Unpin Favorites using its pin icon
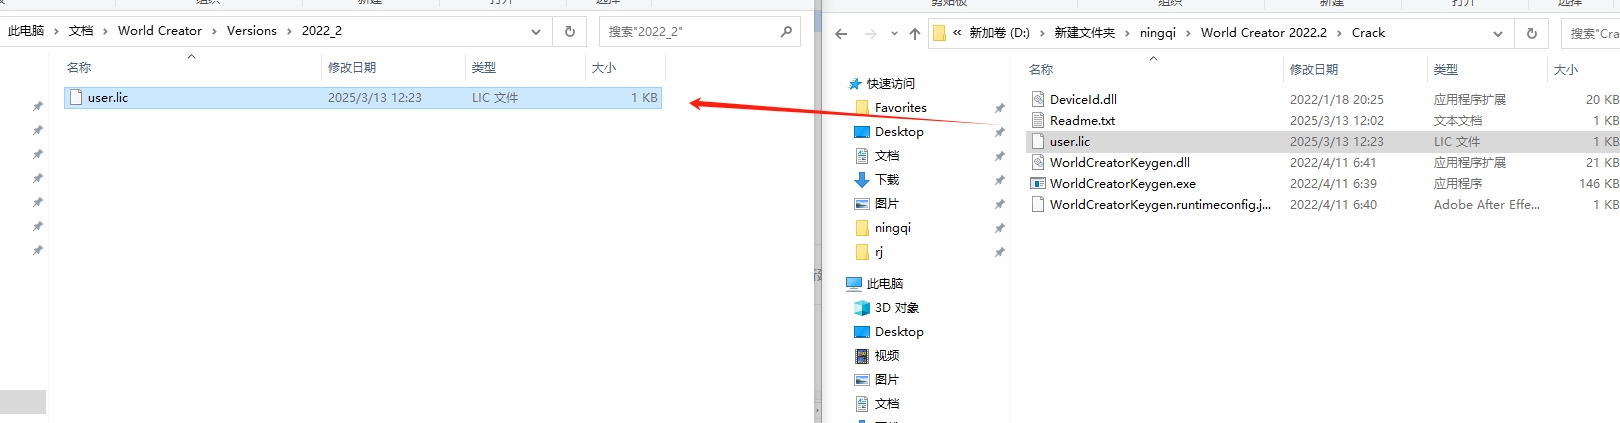1620x423 pixels. pyautogui.click(x=999, y=108)
